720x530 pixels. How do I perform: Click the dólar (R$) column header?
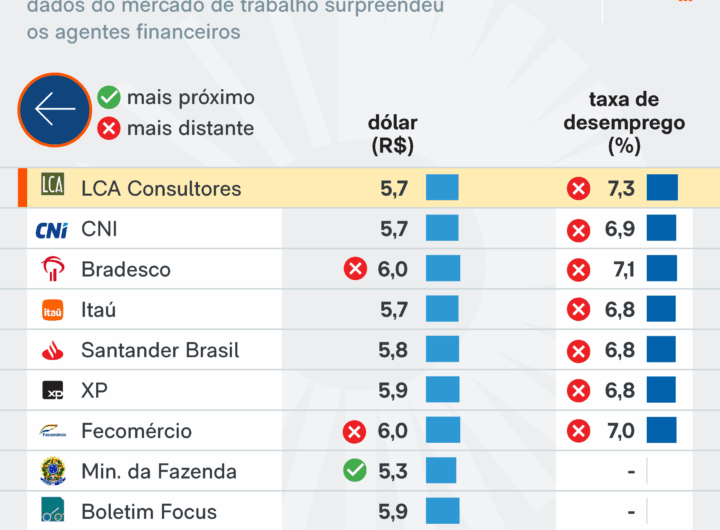[x=392, y=134]
